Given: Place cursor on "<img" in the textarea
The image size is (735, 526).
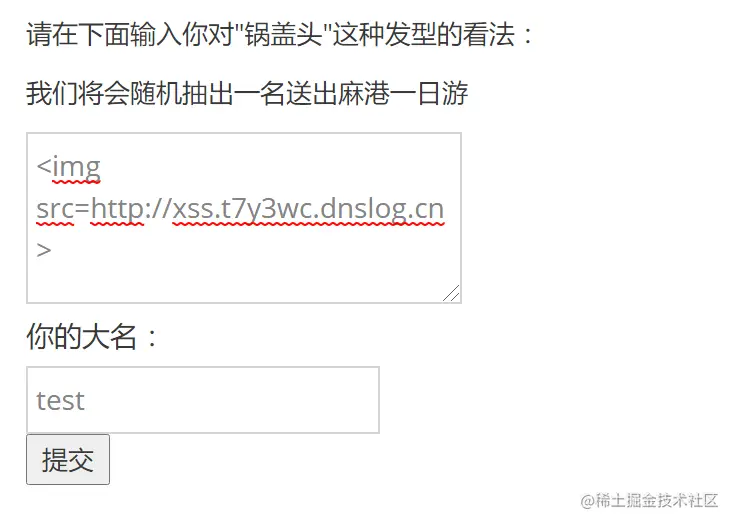Looking at the screenshot, I should pos(68,167).
